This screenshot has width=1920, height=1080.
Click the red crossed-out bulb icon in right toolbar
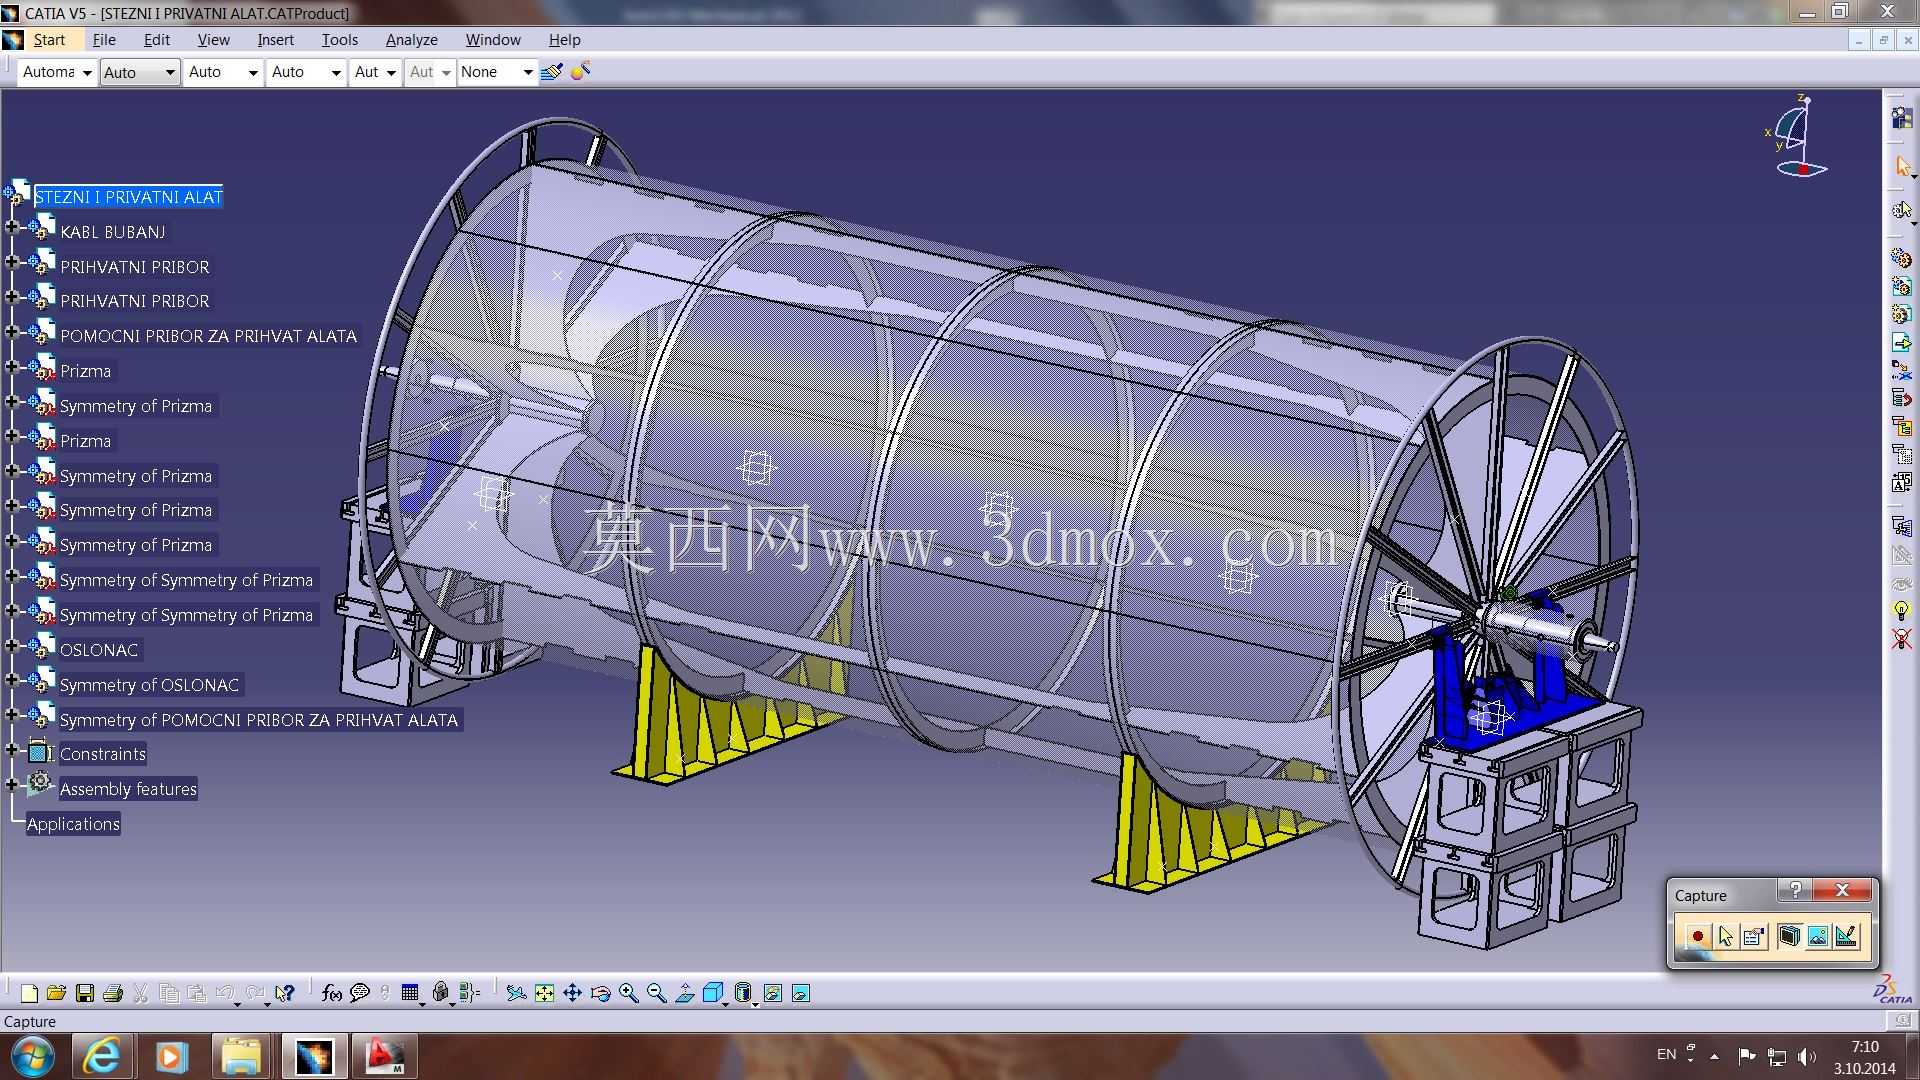1902,639
